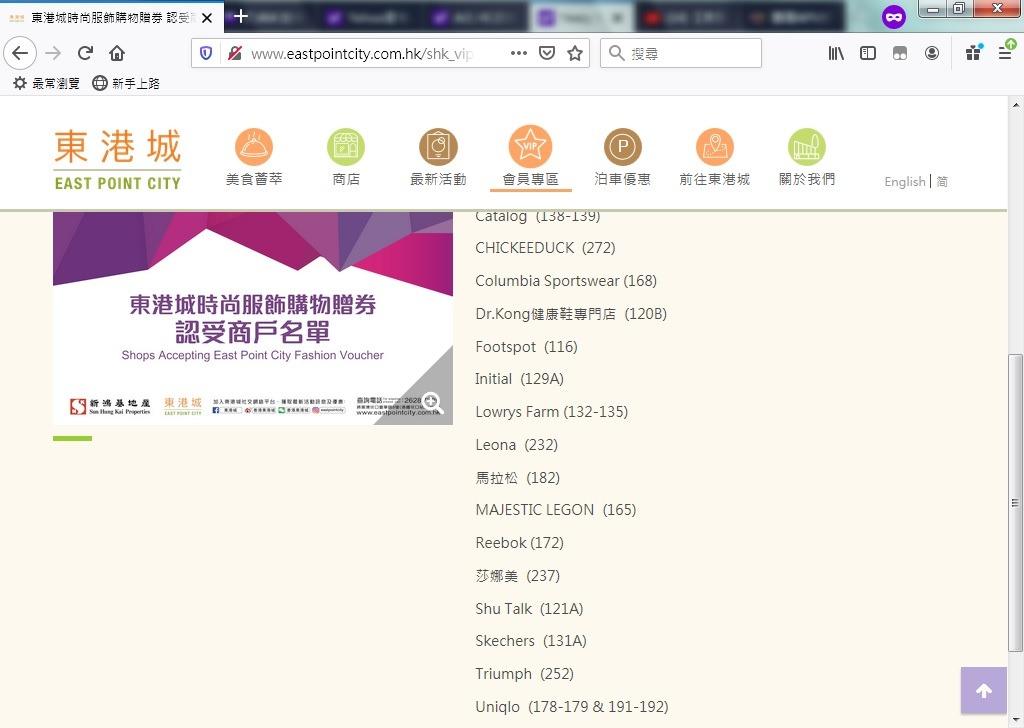The height and width of the screenshot is (728, 1024).
Task: Click the insecure connection padlock icon
Action: pyautogui.click(x=235, y=53)
